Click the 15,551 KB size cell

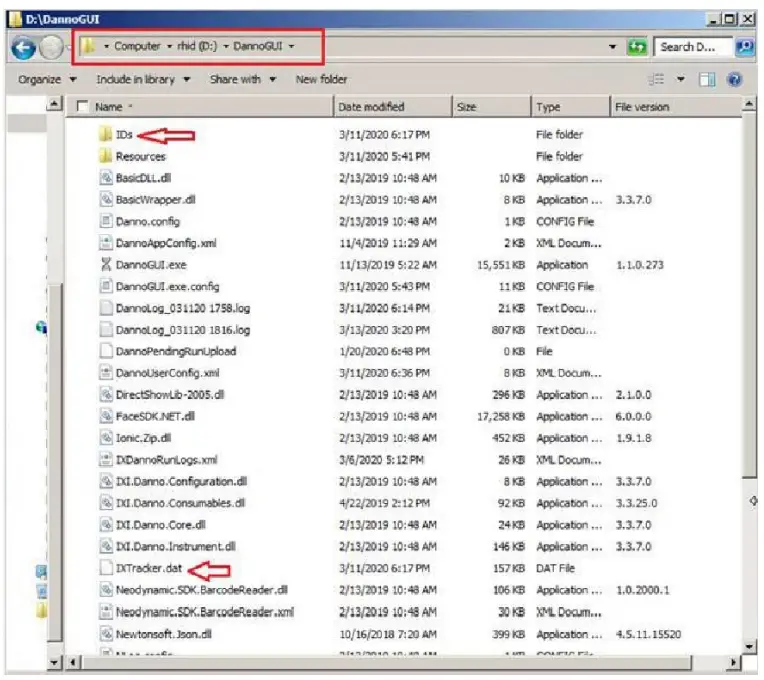tap(501, 264)
